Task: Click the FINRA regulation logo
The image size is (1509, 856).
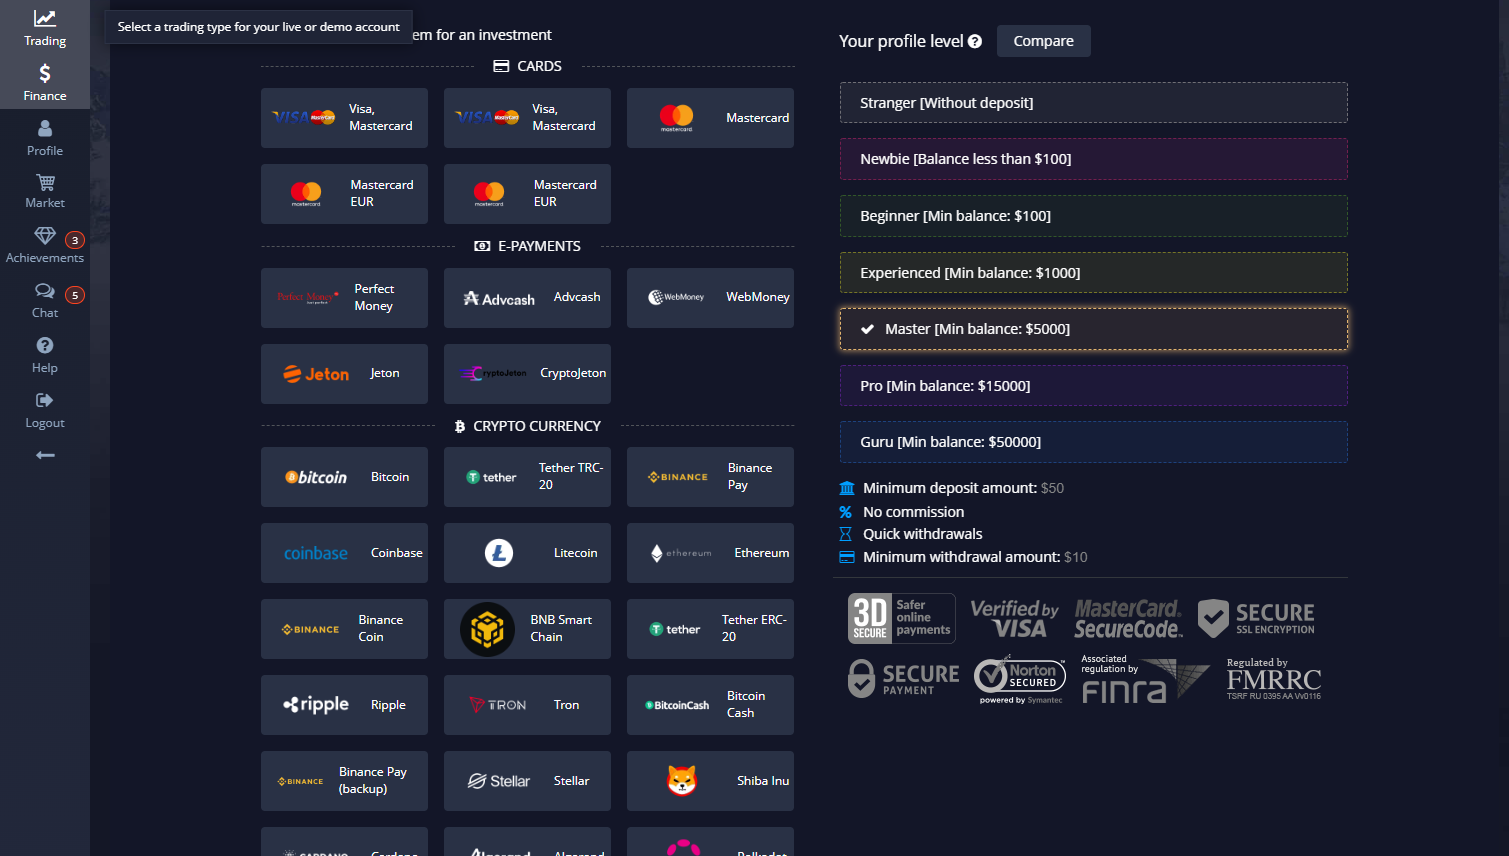Action: click(1144, 680)
